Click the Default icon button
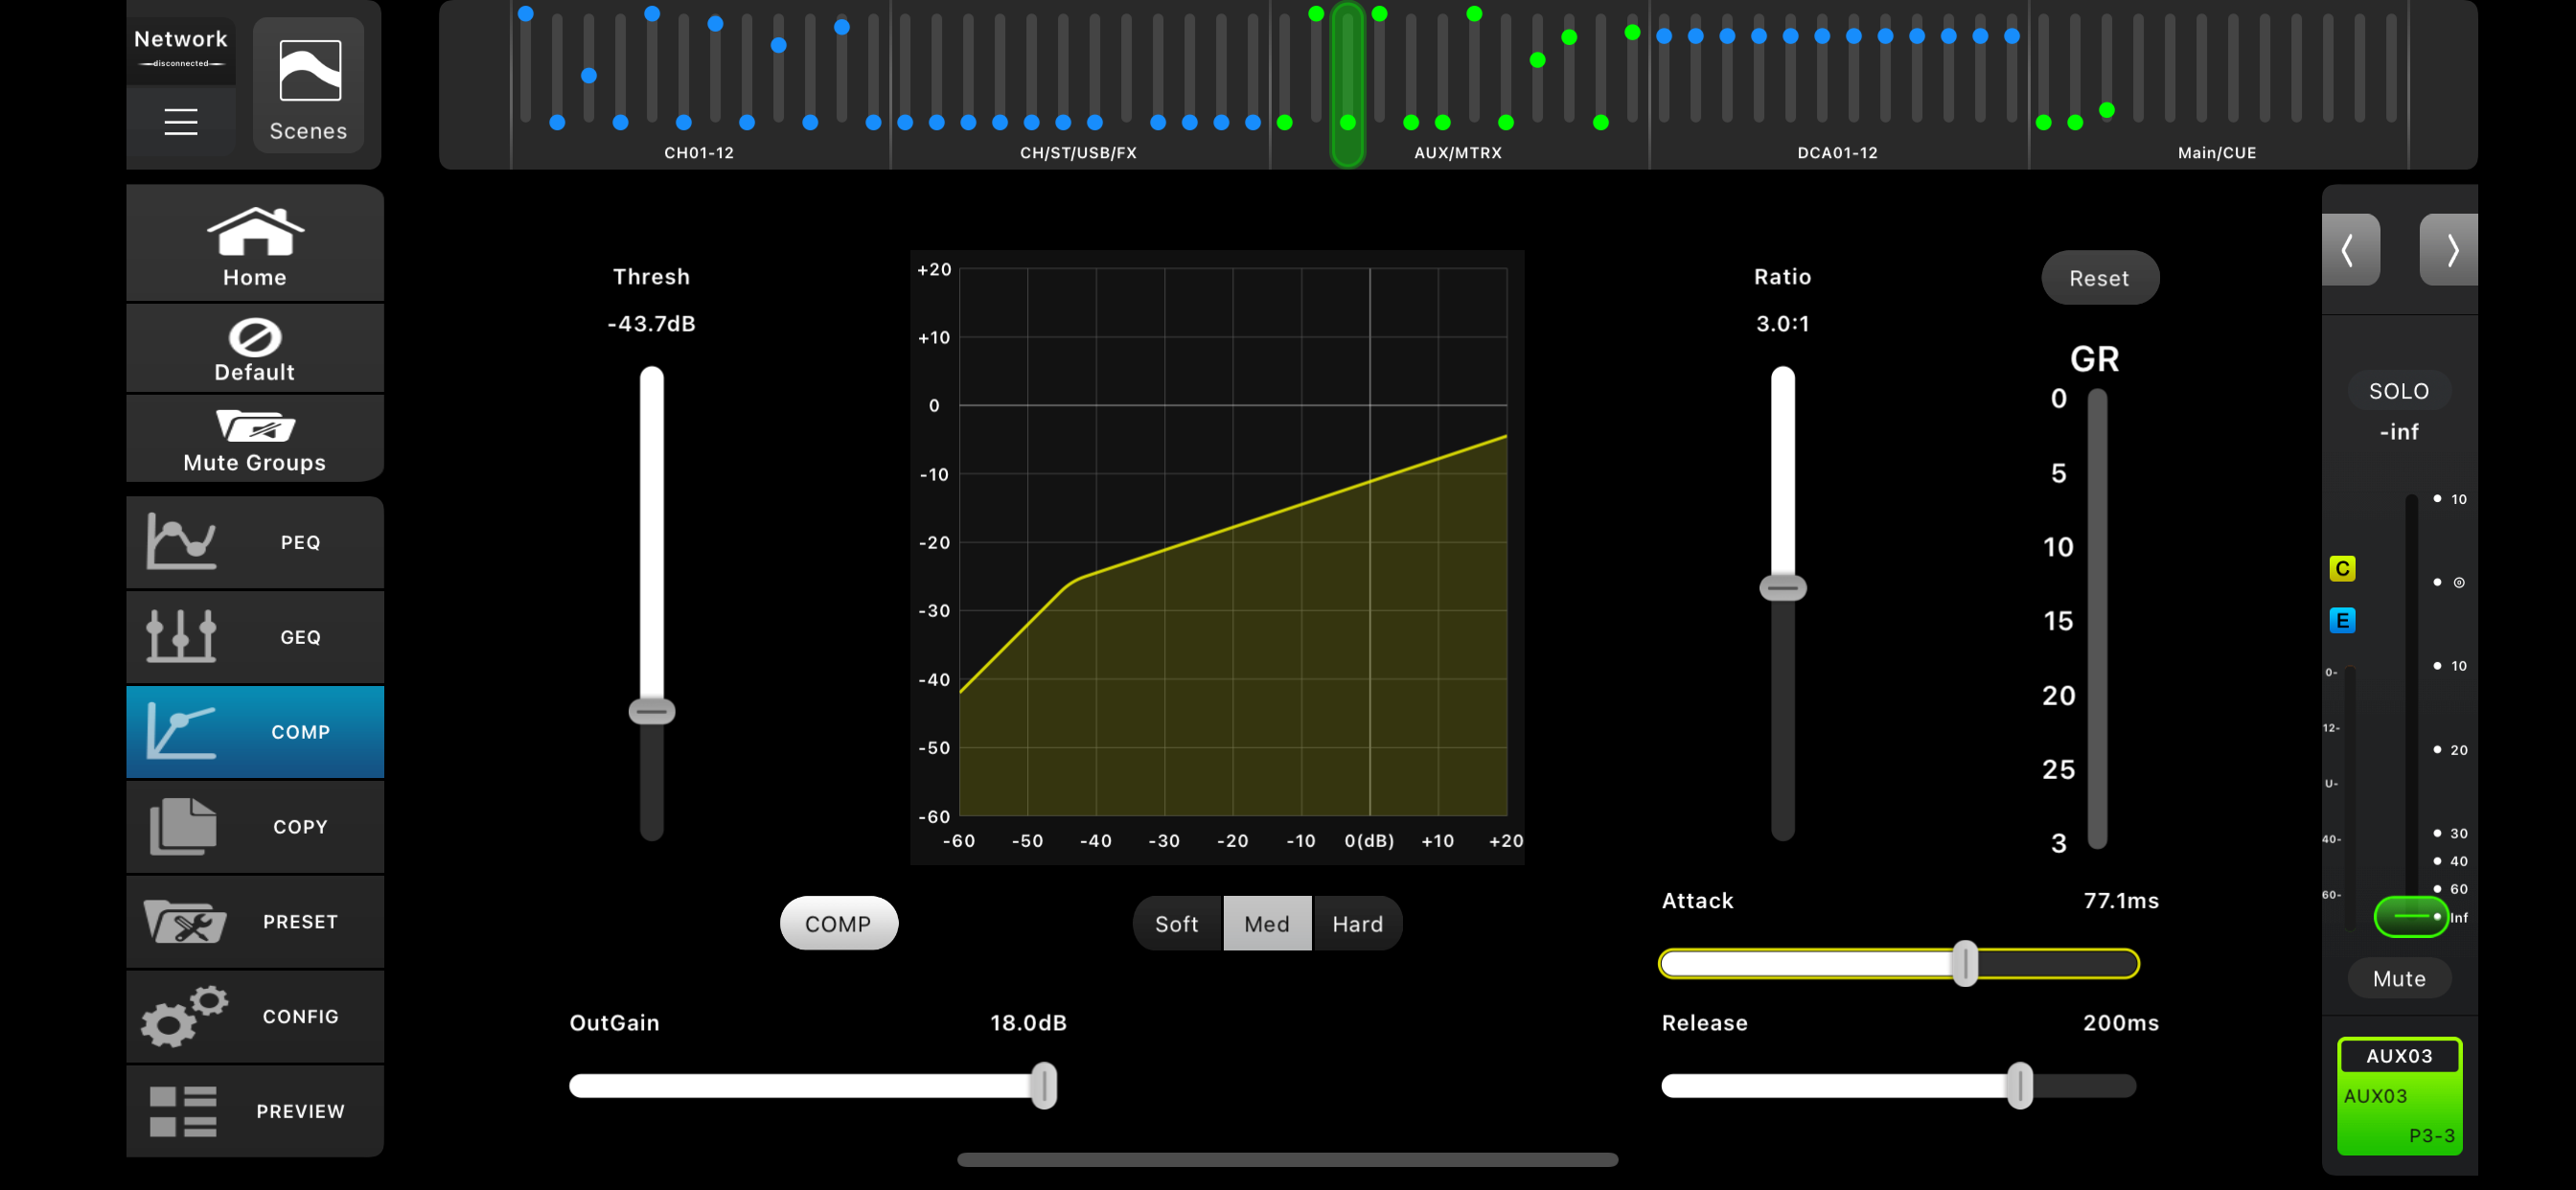The width and height of the screenshot is (2576, 1190). pyautogui.click(x=255, y=349)
